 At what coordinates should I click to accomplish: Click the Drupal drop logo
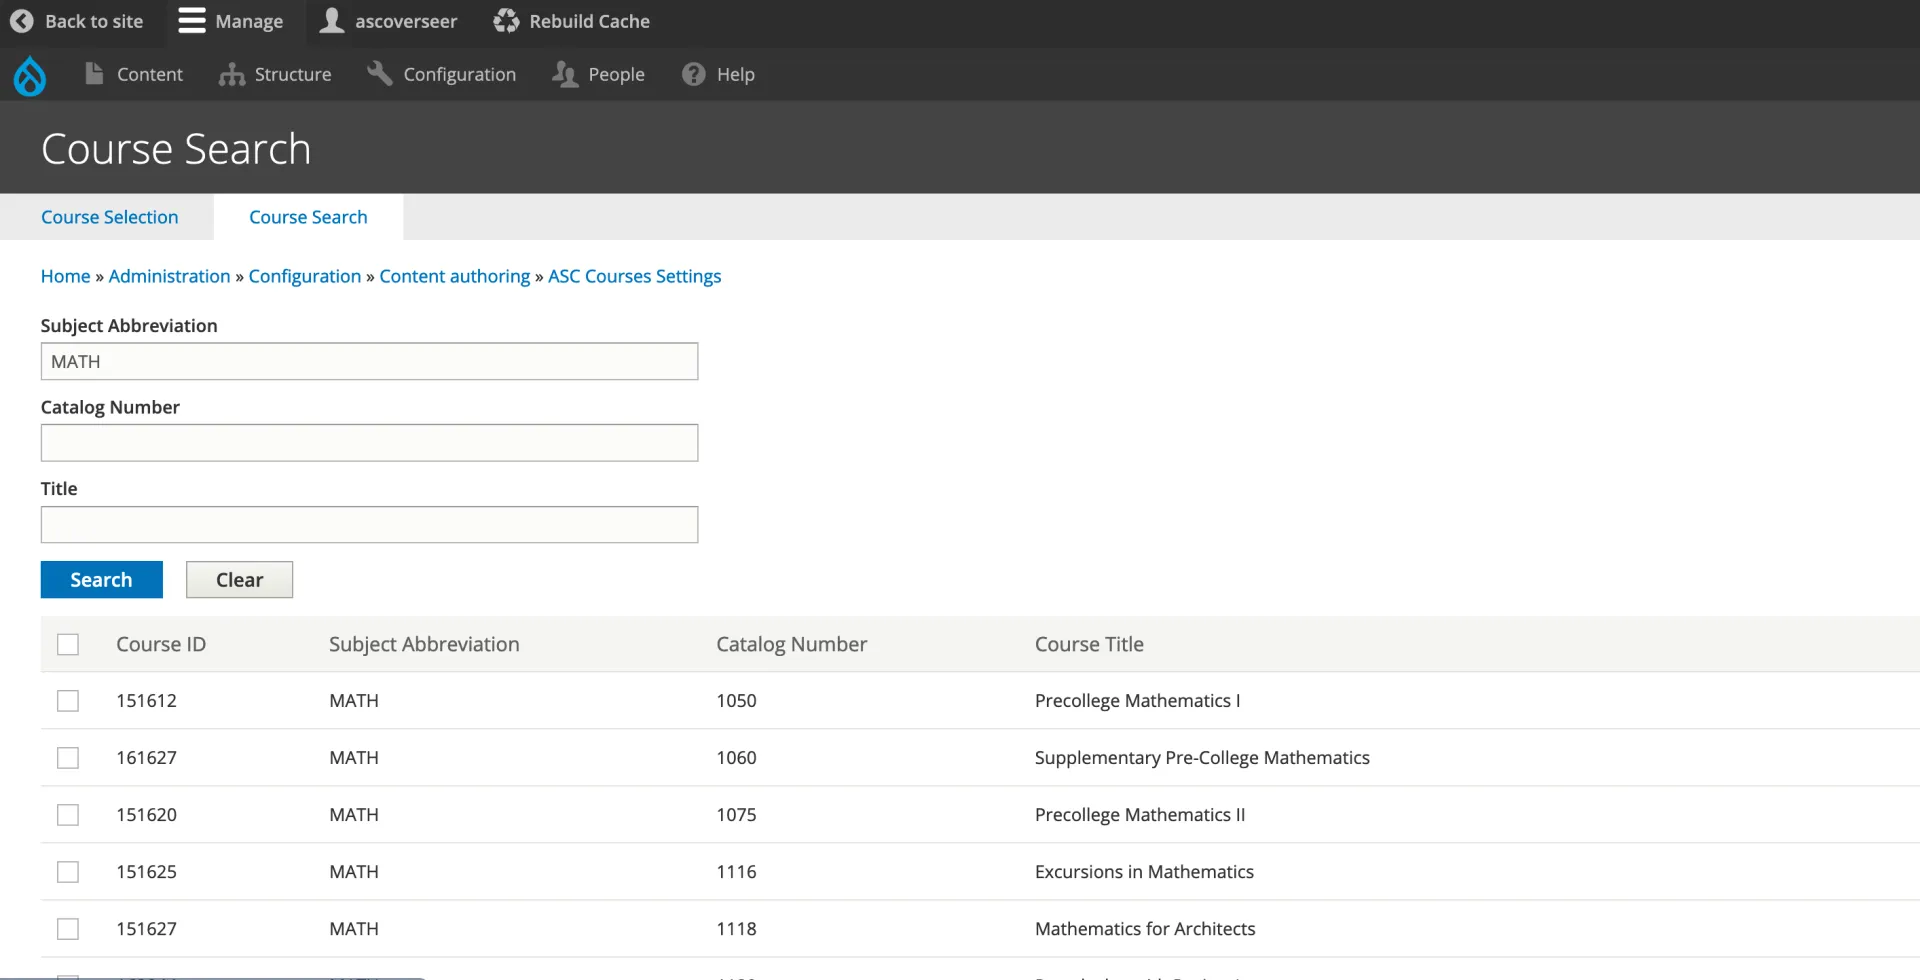pyautogui.click(x=30, y=75)
